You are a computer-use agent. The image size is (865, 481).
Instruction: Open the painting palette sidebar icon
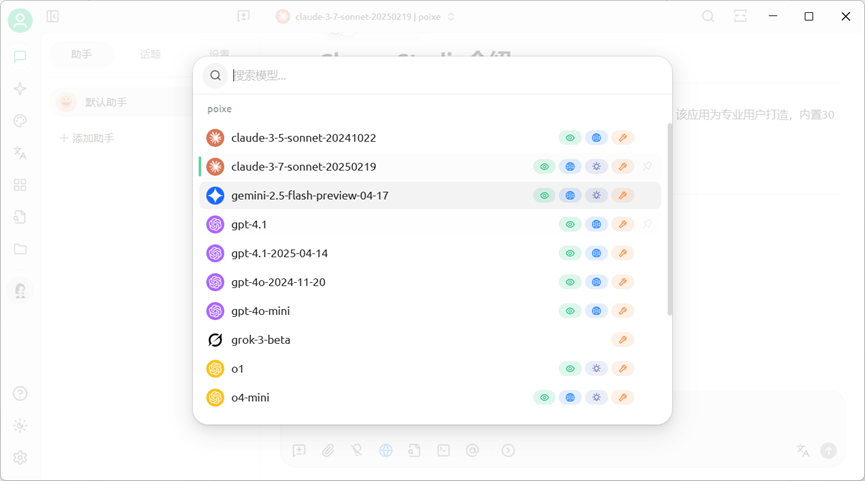point(20,121)
